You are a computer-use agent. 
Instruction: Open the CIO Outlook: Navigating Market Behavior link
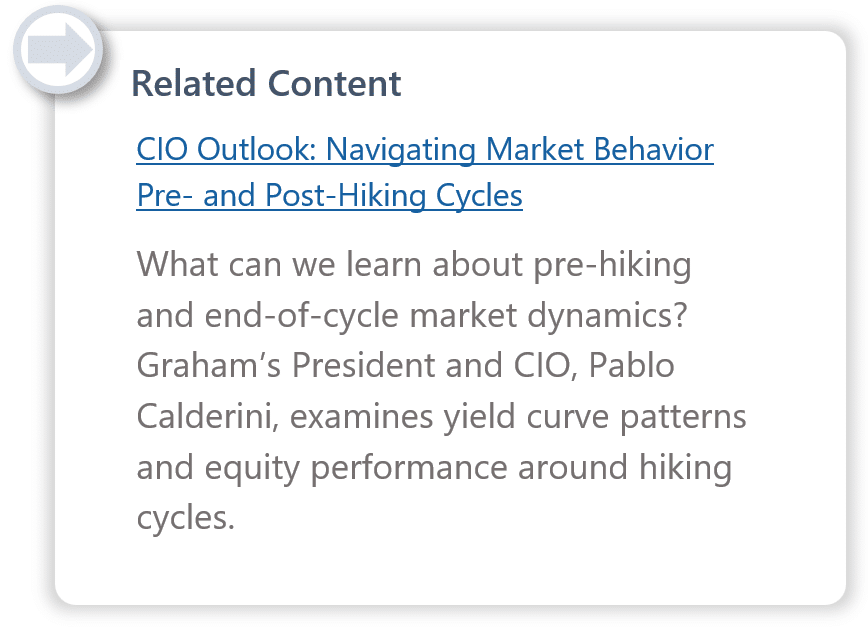(x=425, y=150)
